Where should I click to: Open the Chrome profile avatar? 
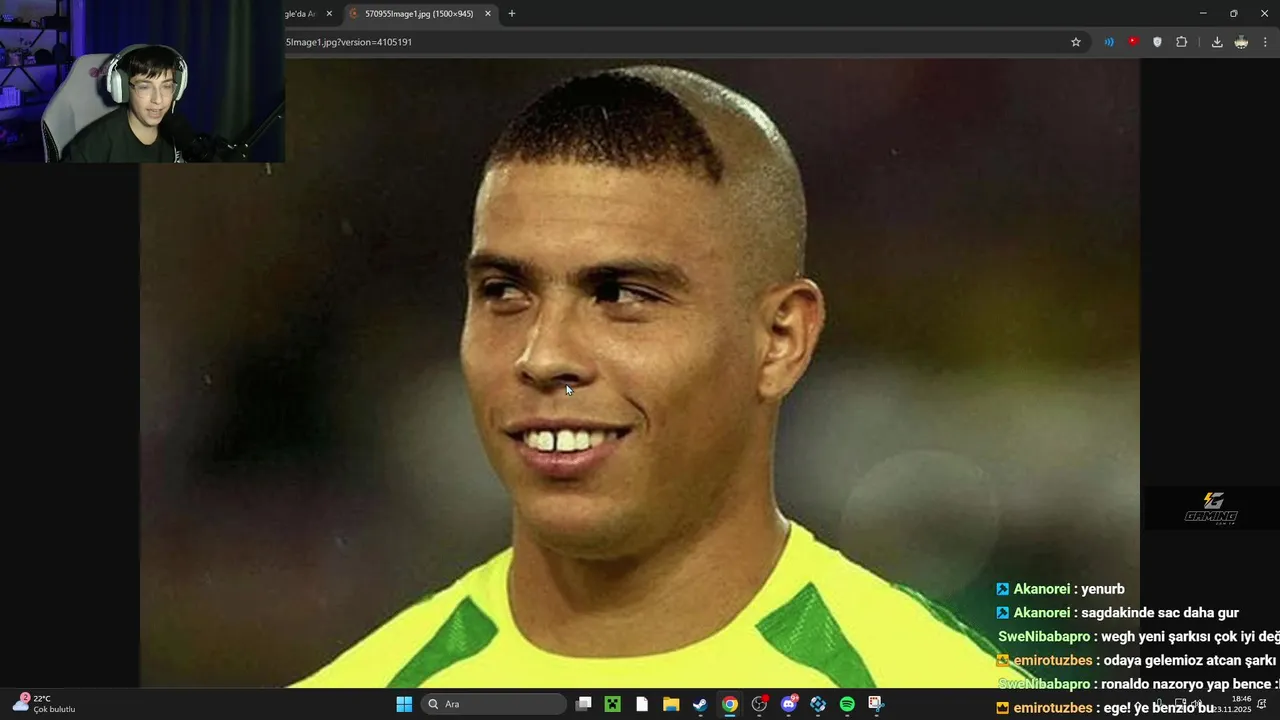[x=1241, y=42]
